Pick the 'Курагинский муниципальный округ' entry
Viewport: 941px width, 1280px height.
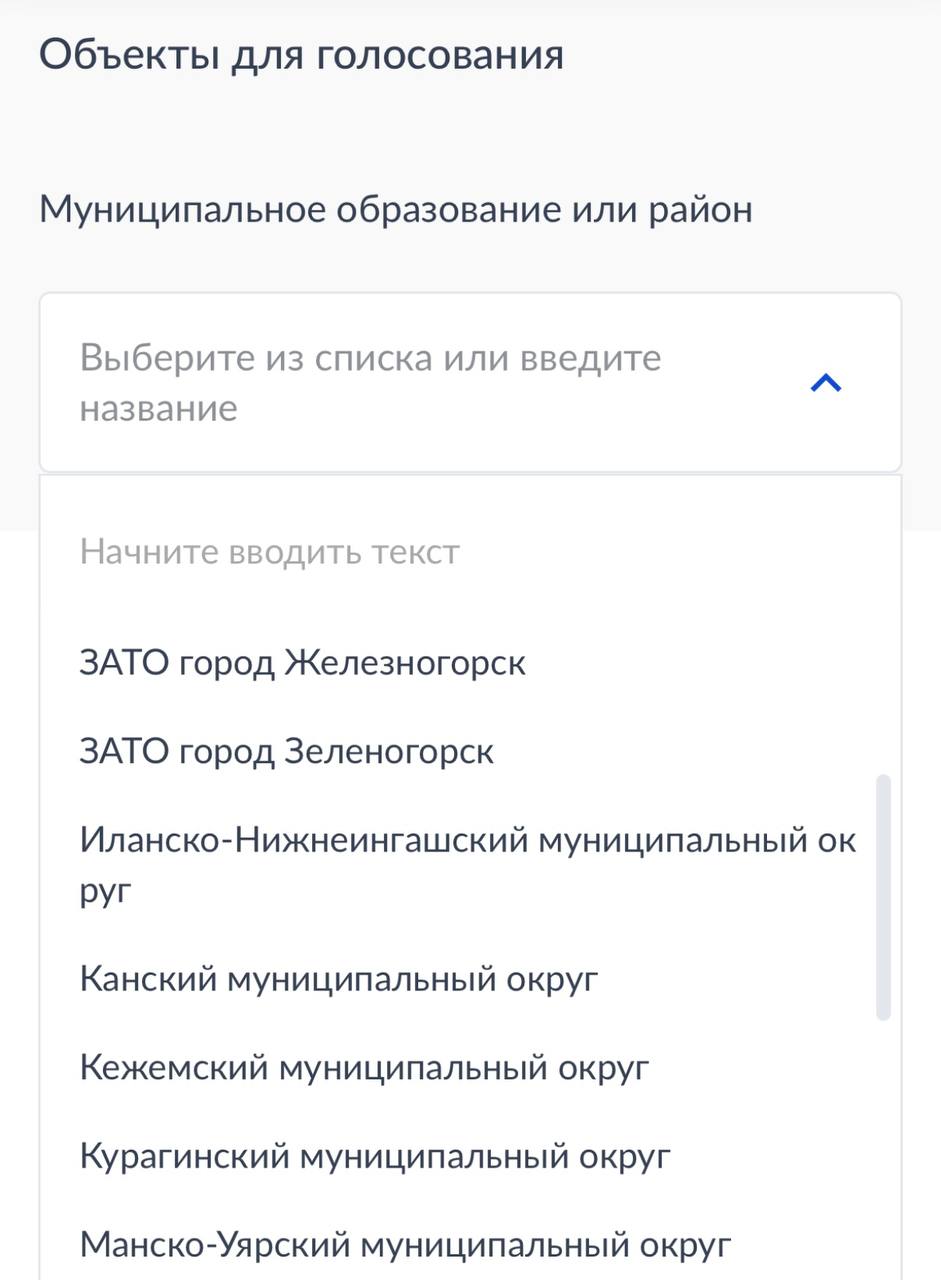(x=375, y=1157)
